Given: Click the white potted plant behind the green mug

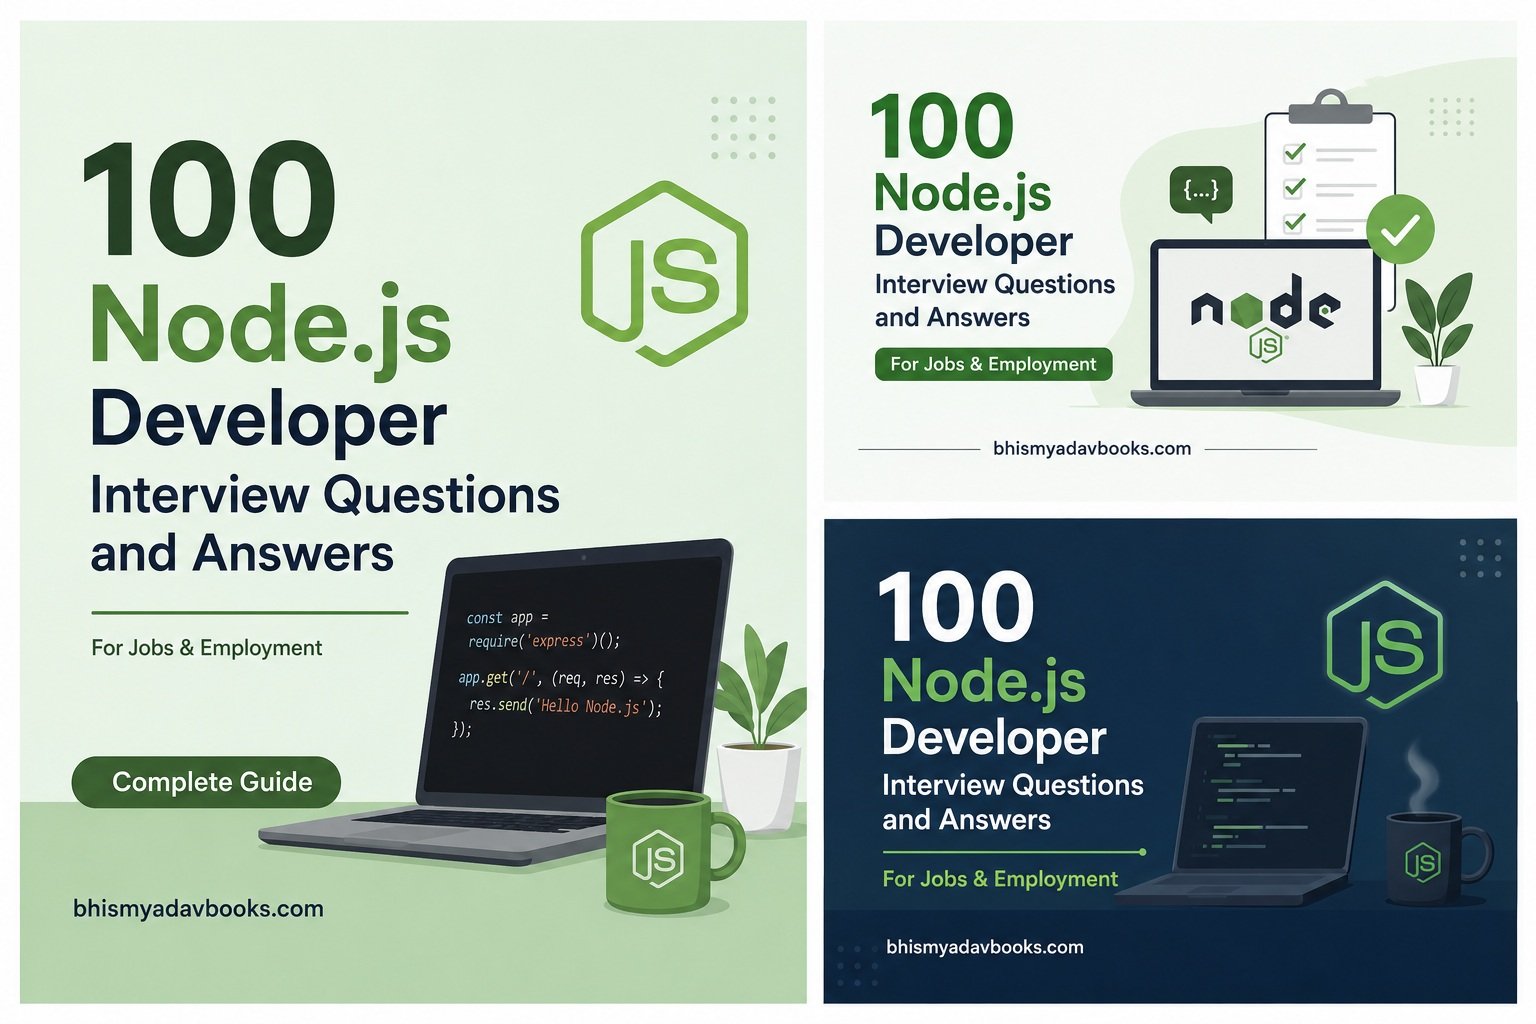Looking at the screenshot, I should [762, 730].
